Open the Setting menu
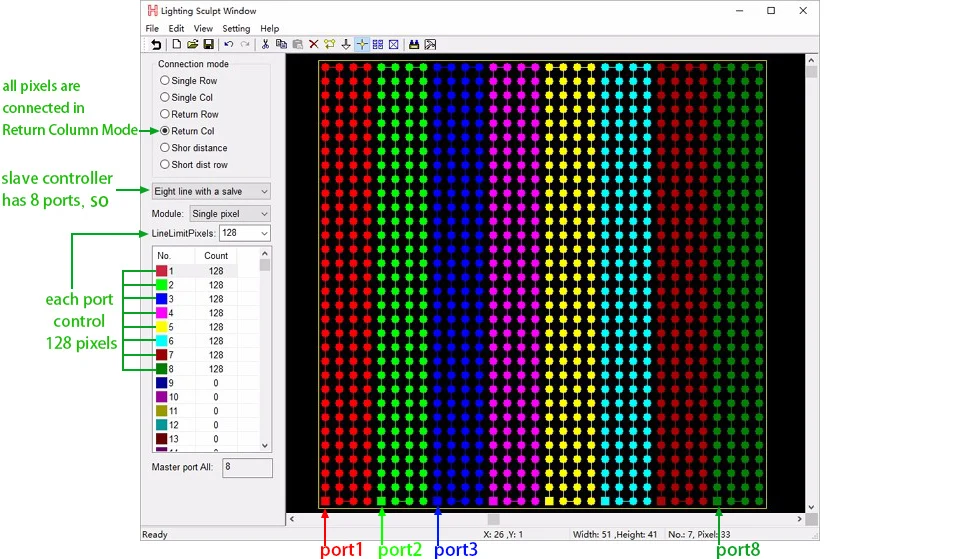This screenshot has width=960, height=559. click(236, 29)
